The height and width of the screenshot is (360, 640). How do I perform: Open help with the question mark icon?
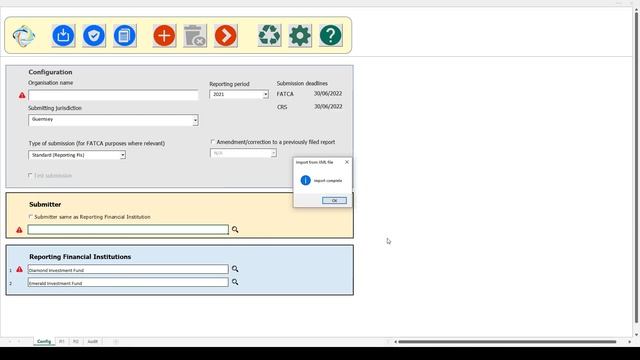tap(331, 36)
